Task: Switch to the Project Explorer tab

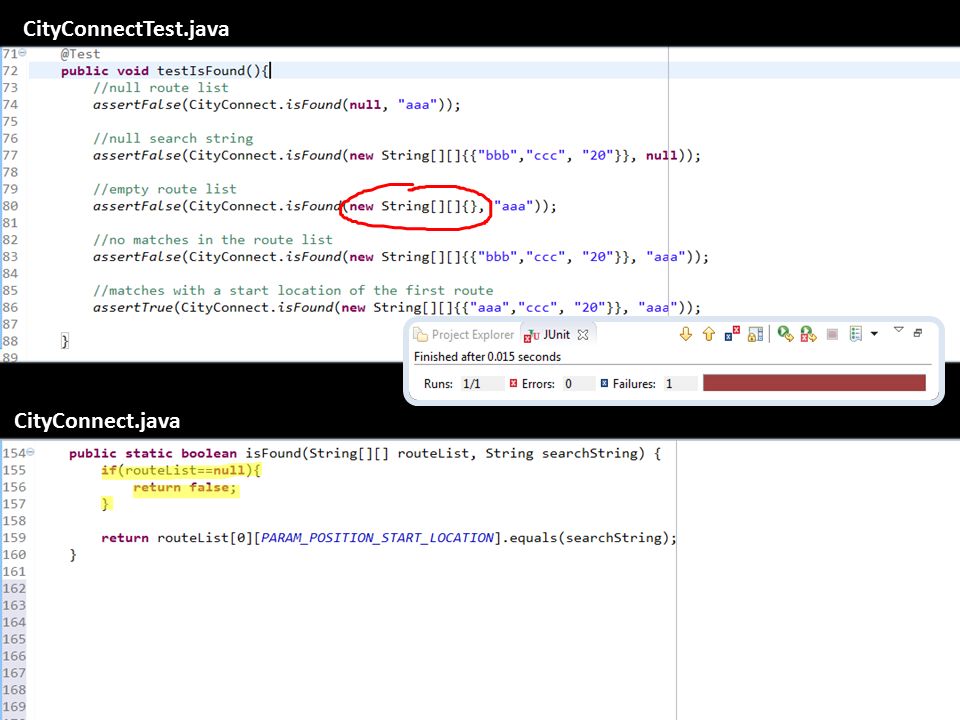Action: tap(464, 334)
